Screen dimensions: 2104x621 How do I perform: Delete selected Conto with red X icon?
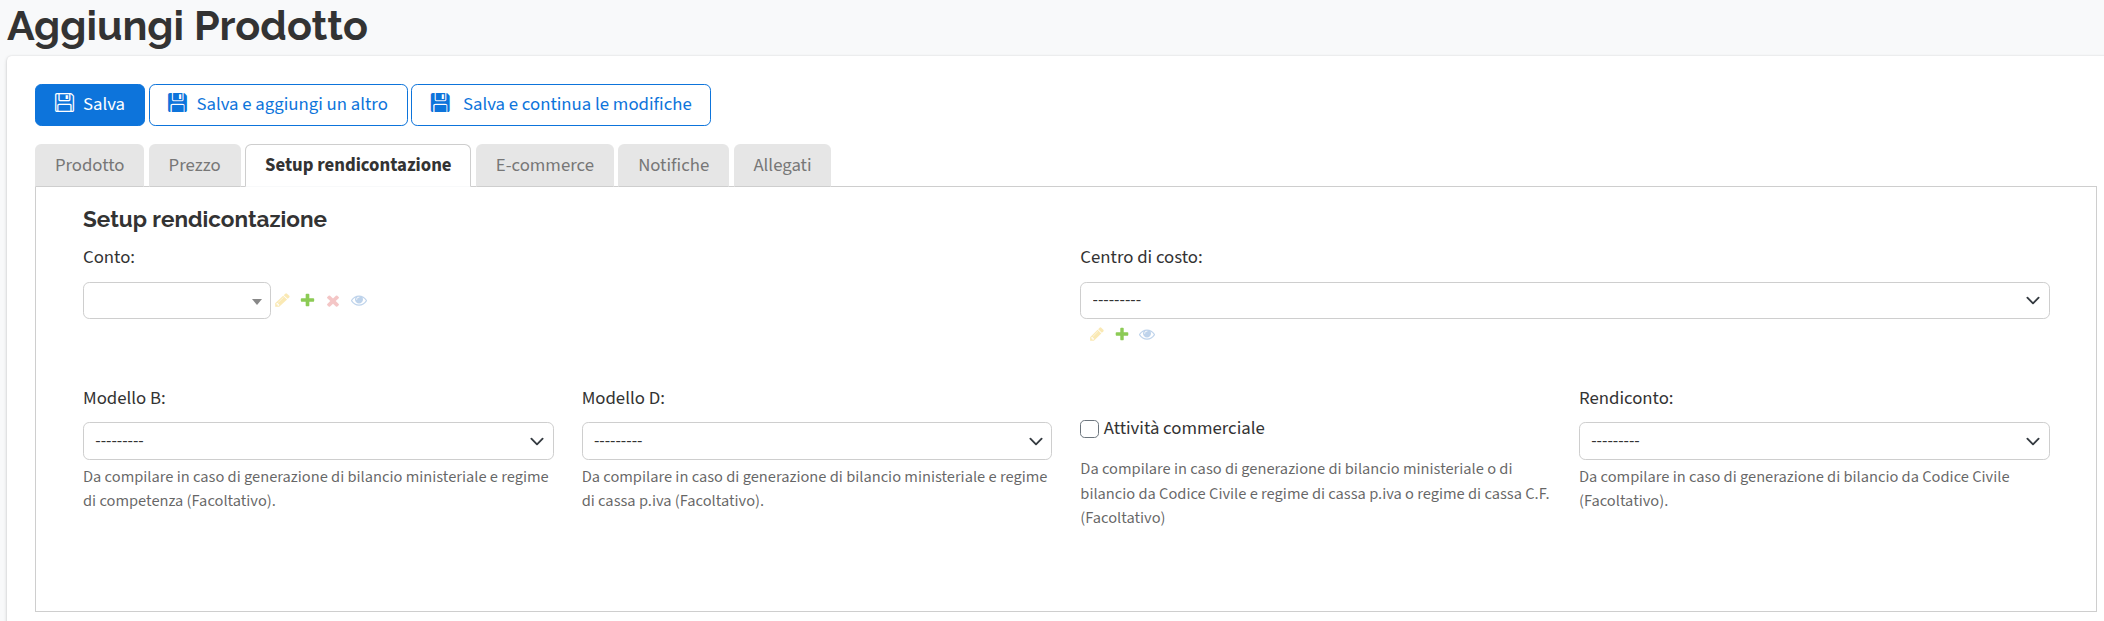[x=333, y=301]
